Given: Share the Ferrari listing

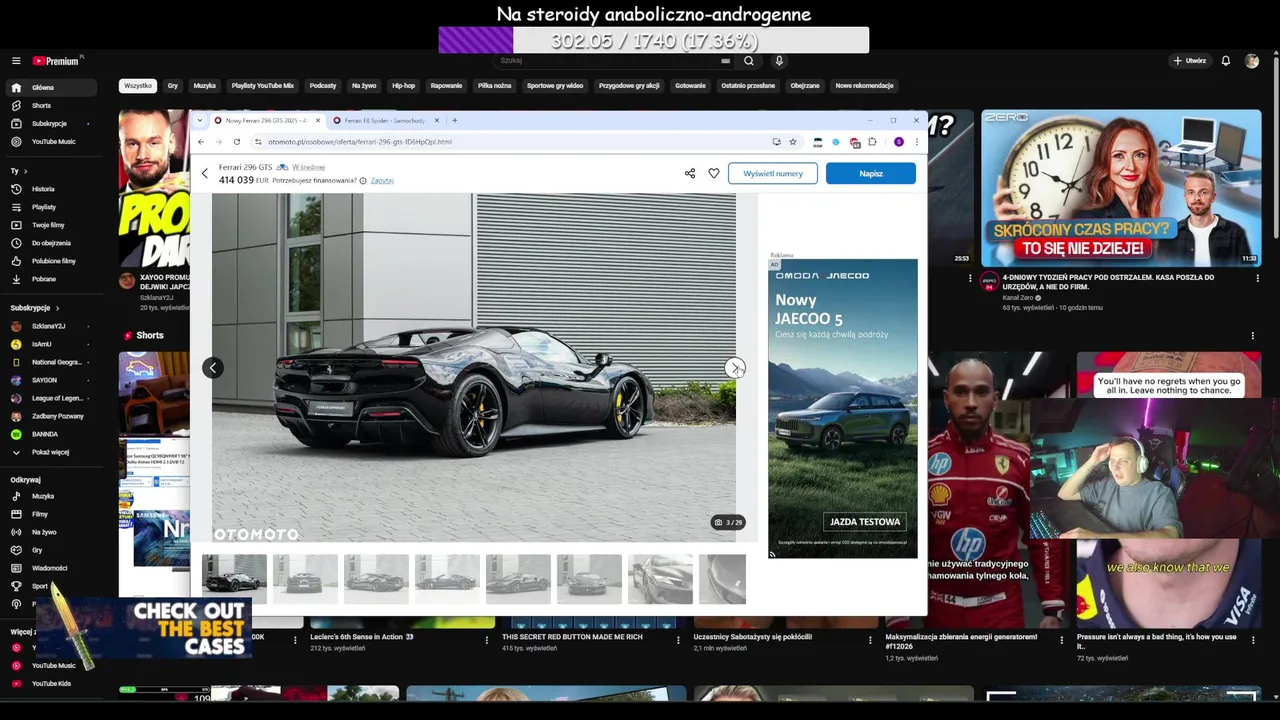Looking at the screenshot, I should 690,173.
